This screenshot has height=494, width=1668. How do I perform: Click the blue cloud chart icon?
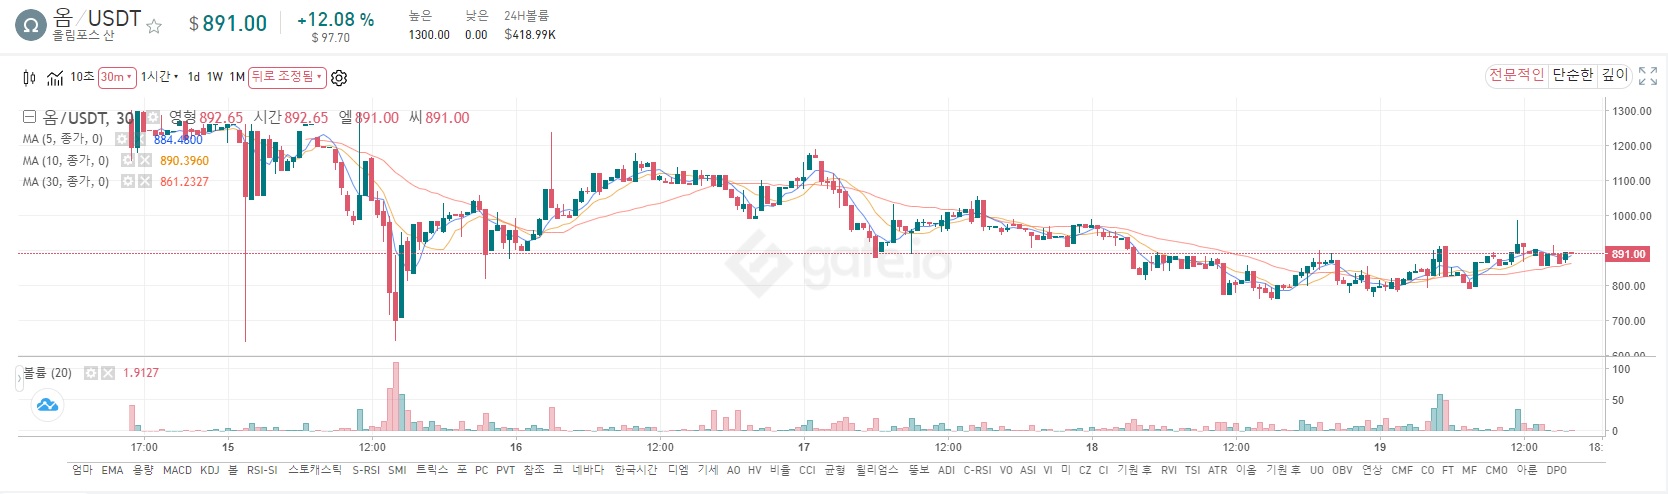pyautogui.click(x=47, y=405)
